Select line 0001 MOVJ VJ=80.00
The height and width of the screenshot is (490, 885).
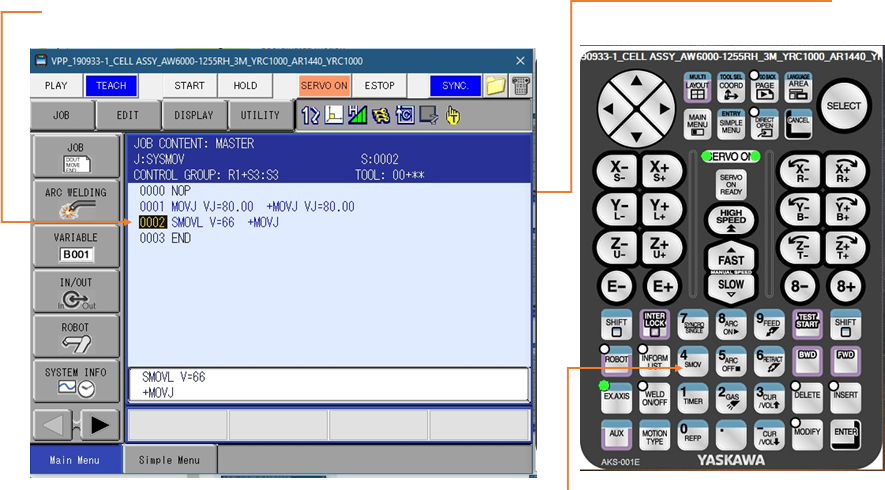247,207
